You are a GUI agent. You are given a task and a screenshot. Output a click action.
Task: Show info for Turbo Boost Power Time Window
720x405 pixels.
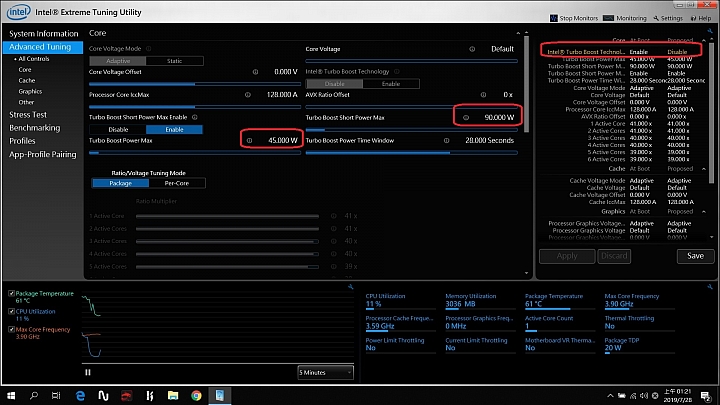tap(446, 141)
